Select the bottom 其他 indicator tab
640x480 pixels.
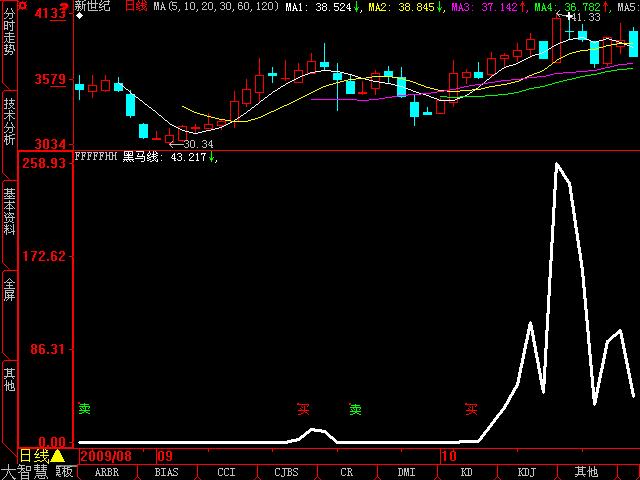click(586, 472)
